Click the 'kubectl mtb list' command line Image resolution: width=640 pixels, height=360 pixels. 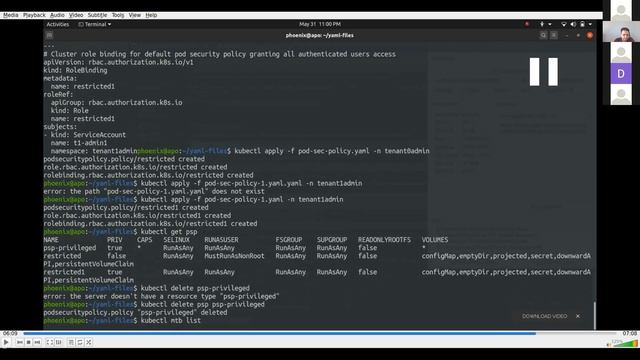coord(171,321)
